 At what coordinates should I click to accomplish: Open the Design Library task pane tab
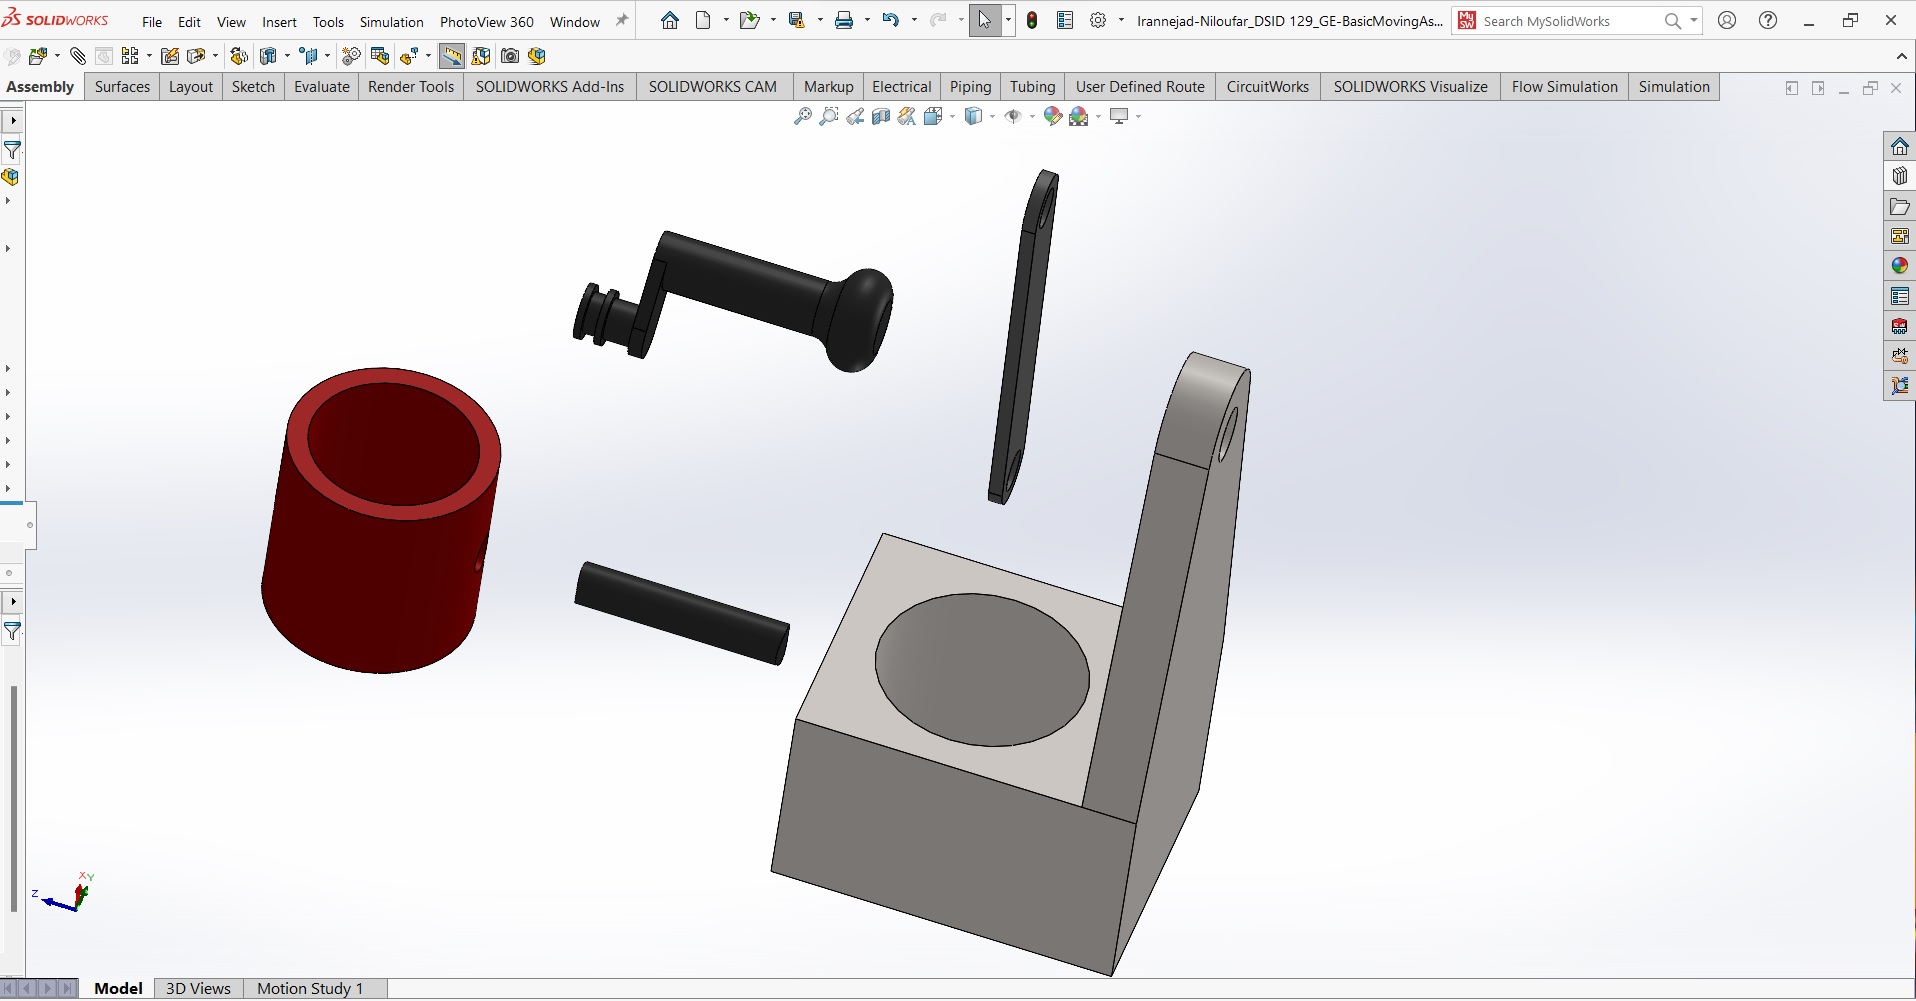coord(1899,177)
